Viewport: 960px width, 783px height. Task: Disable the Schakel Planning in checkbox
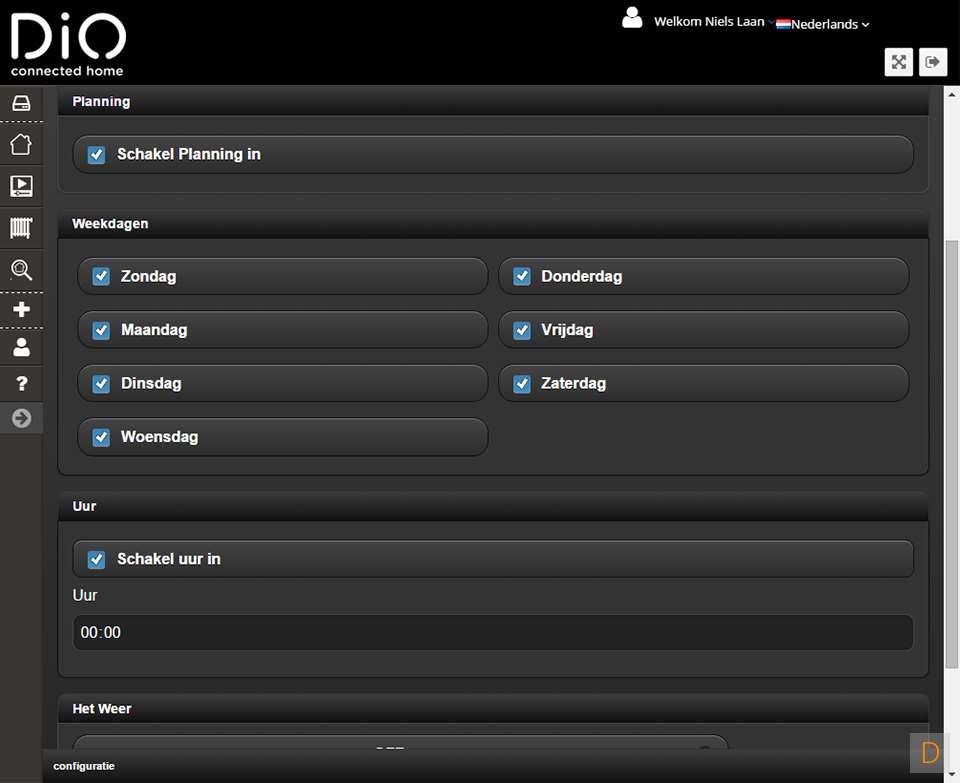(x=97, y=155)
